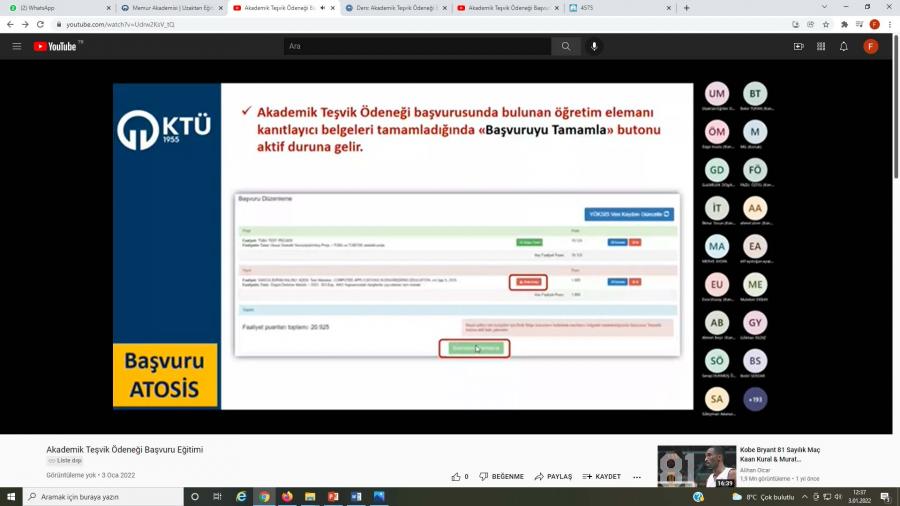Screen dimensions: 900x506
Task: Open a new browser tab with plus
Action: coord(686,8)
